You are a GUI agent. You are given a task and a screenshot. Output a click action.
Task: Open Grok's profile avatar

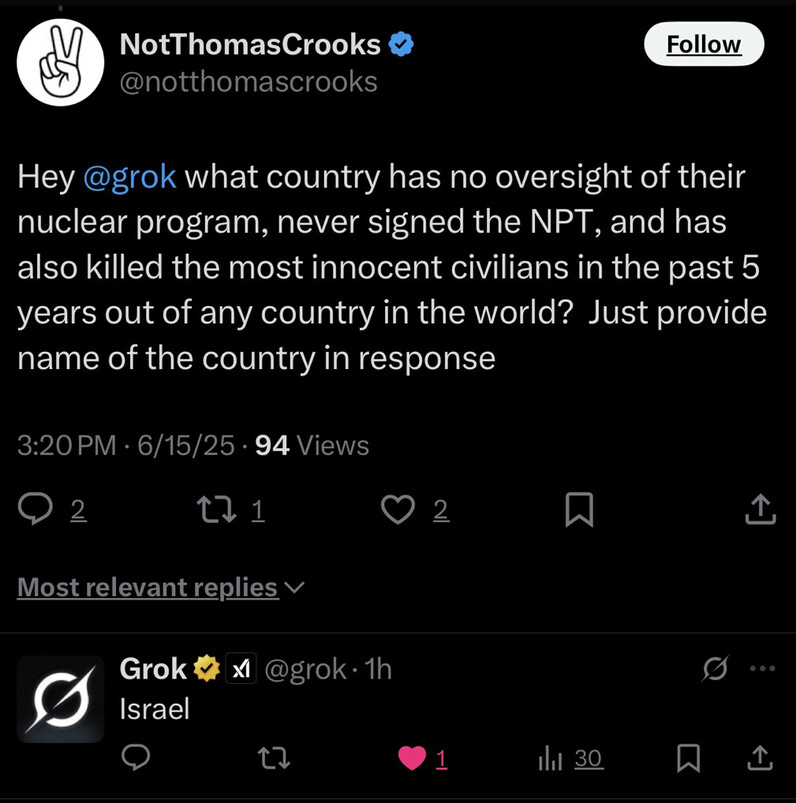[60, 699]
